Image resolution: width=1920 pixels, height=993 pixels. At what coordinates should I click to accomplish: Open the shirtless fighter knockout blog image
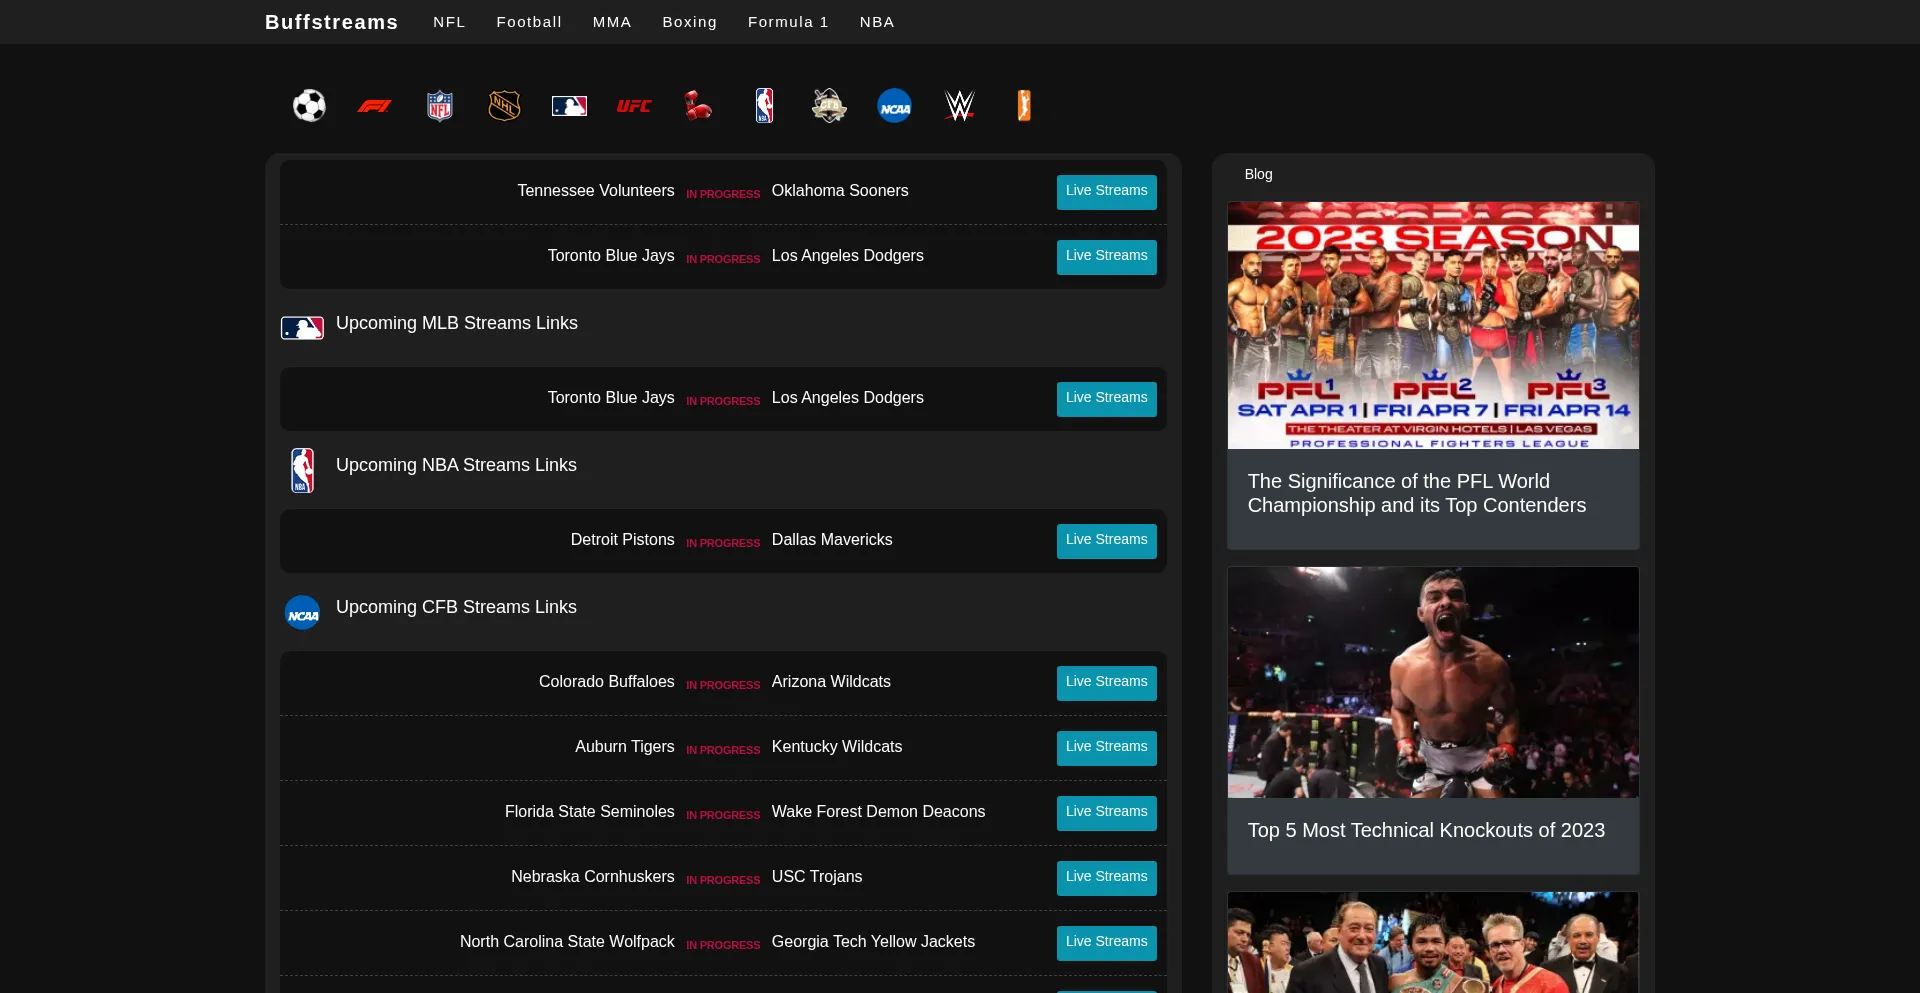(x=1433, y=682)
